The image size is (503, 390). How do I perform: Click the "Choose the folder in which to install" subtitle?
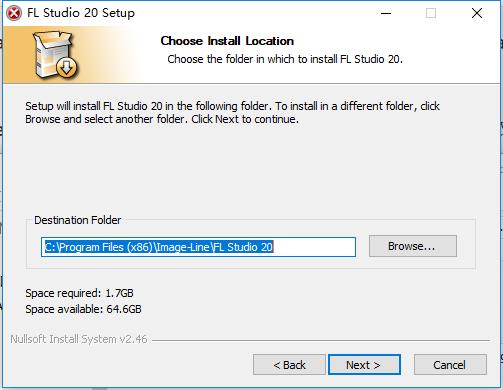[285, 59]
